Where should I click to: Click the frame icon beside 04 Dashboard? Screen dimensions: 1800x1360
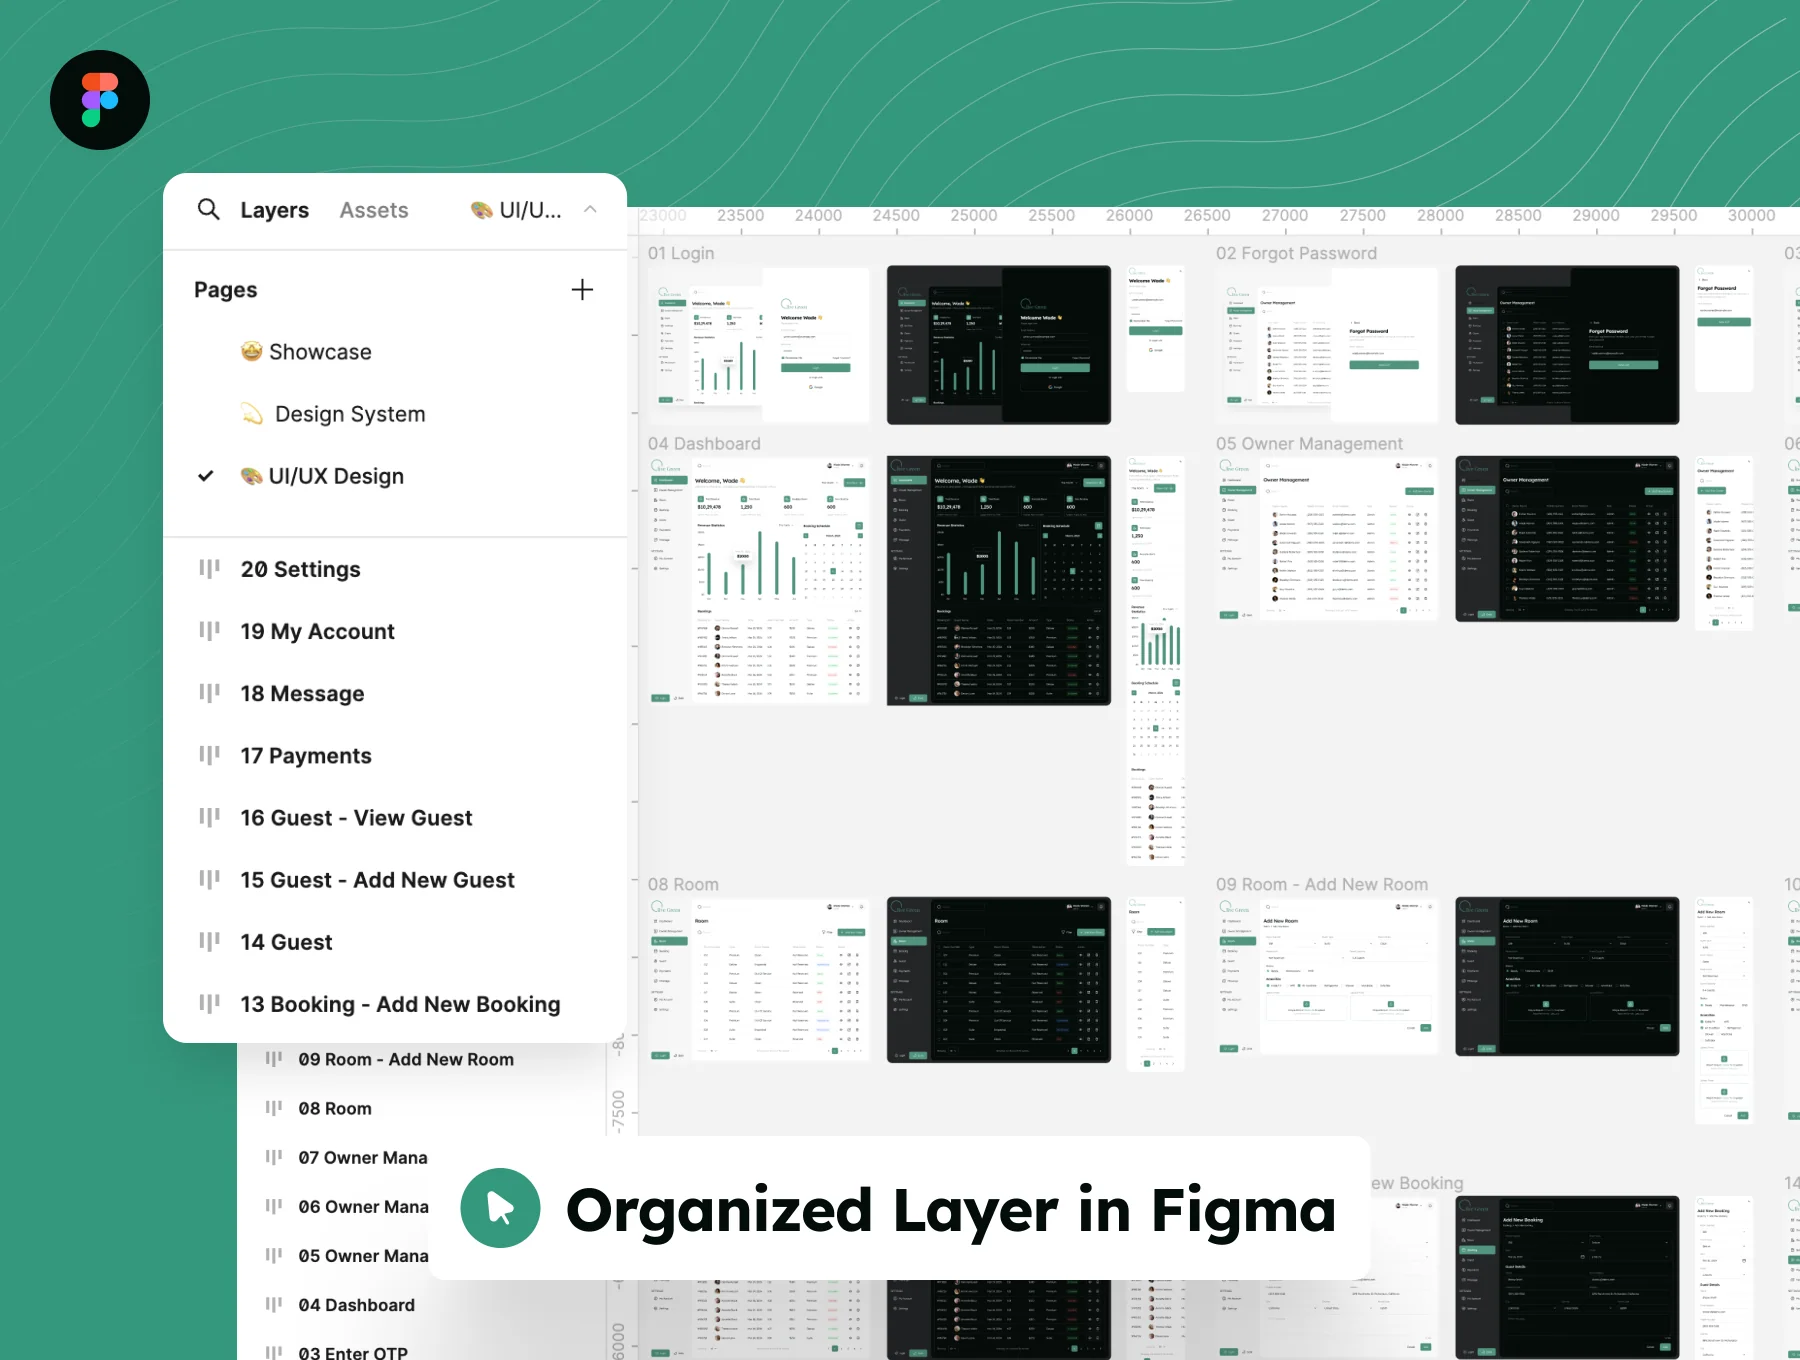[274, 1305]
